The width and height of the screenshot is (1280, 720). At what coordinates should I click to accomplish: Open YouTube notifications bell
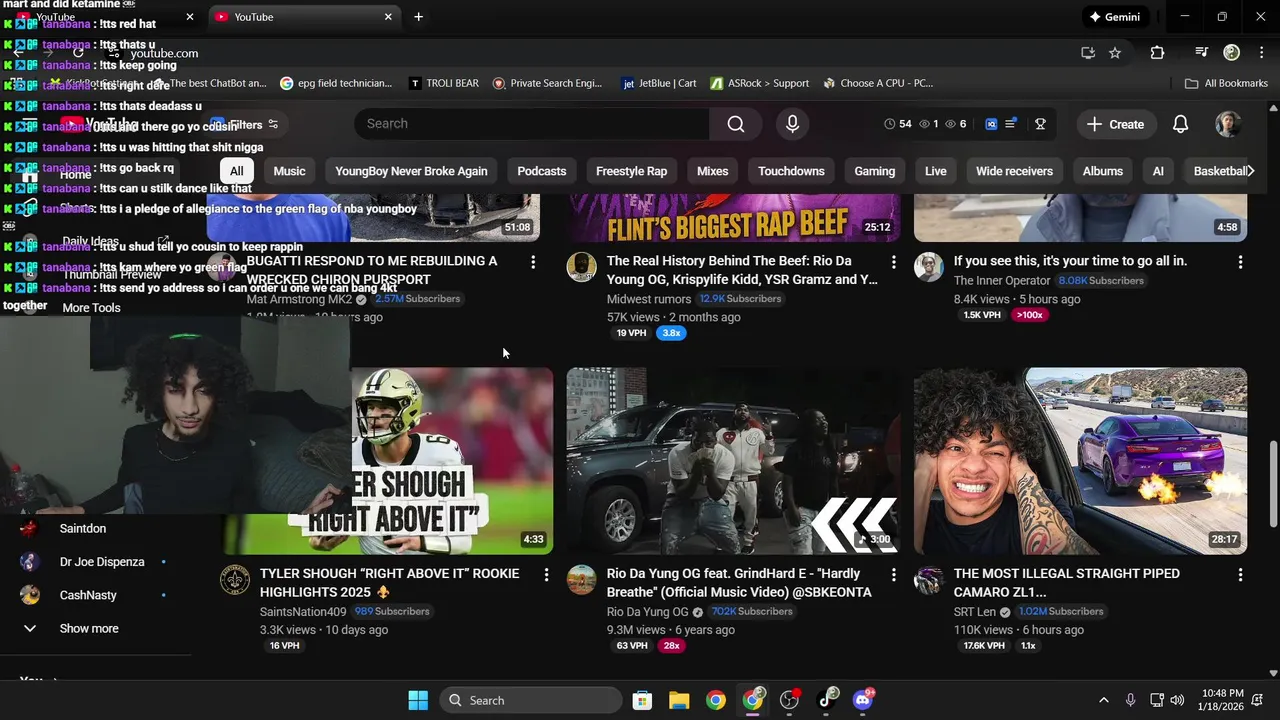click(x=1180, y=124)
